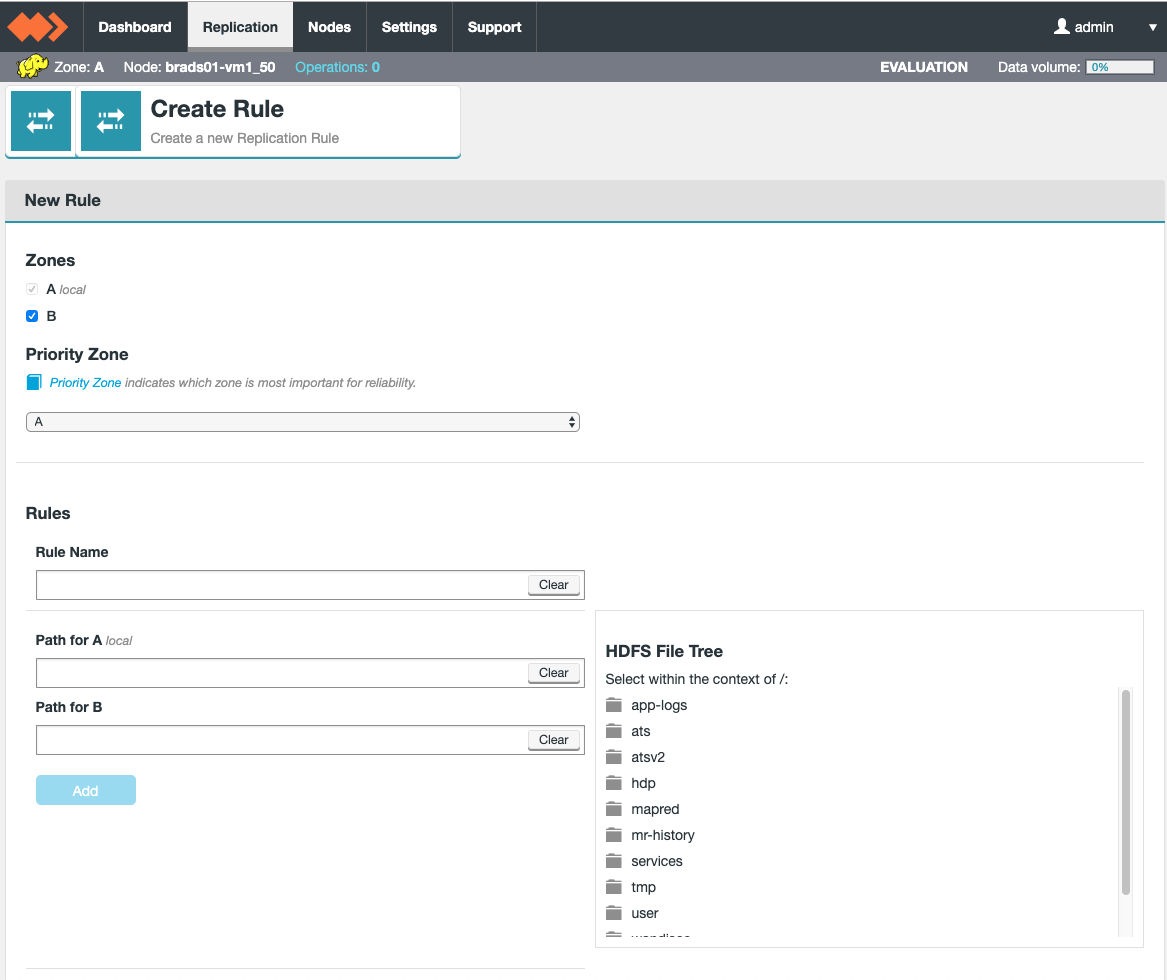Open the Priority Zone dropdown
Screen dimensions: 1167x980
(302, 422)
